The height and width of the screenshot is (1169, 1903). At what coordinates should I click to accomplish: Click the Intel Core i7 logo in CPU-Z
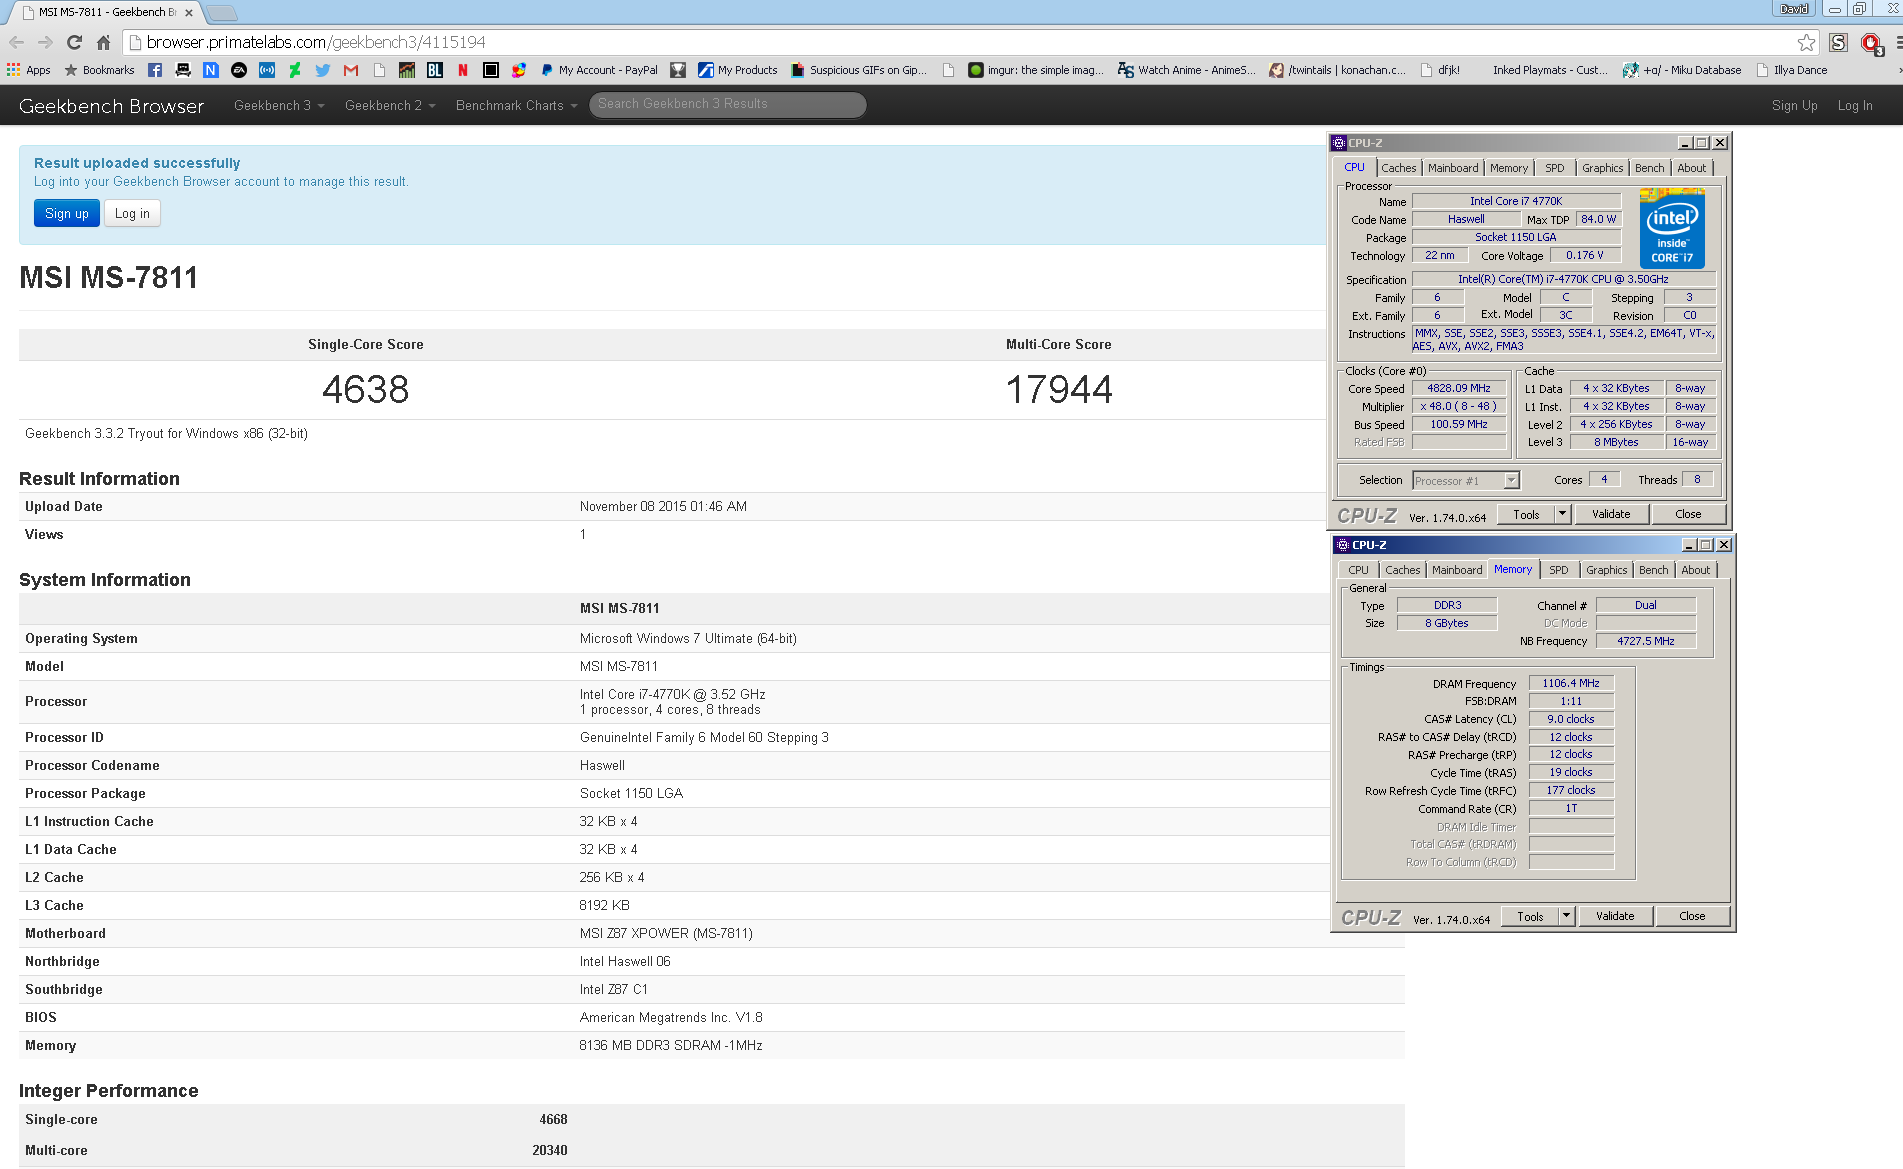pos(1672,228)
